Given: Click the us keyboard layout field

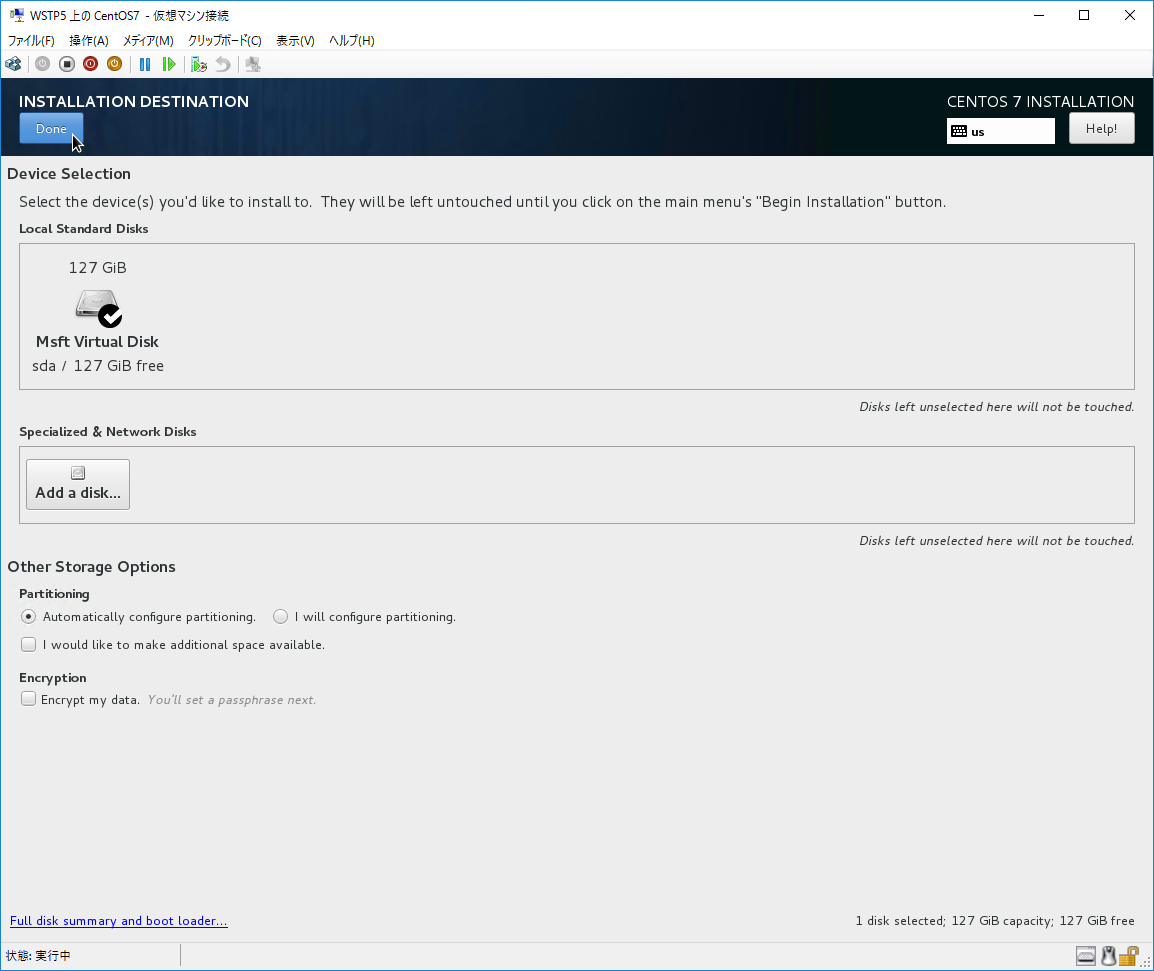Looking at the screenshot, I should (1000, 132).
